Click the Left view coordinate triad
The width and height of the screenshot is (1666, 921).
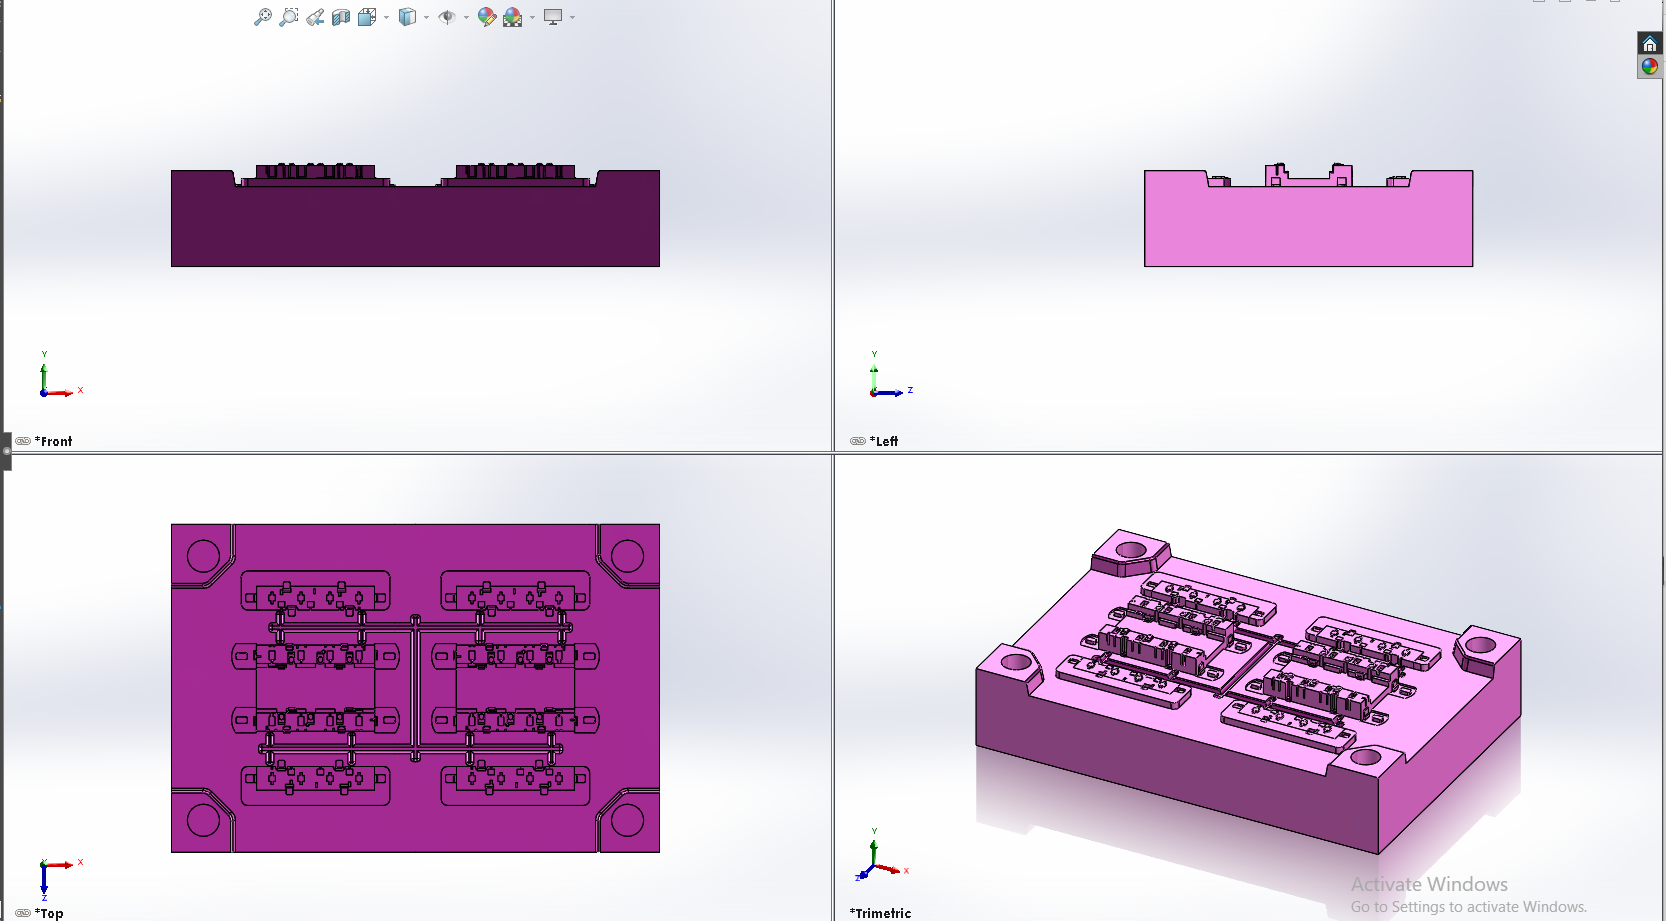click(891, 375)
